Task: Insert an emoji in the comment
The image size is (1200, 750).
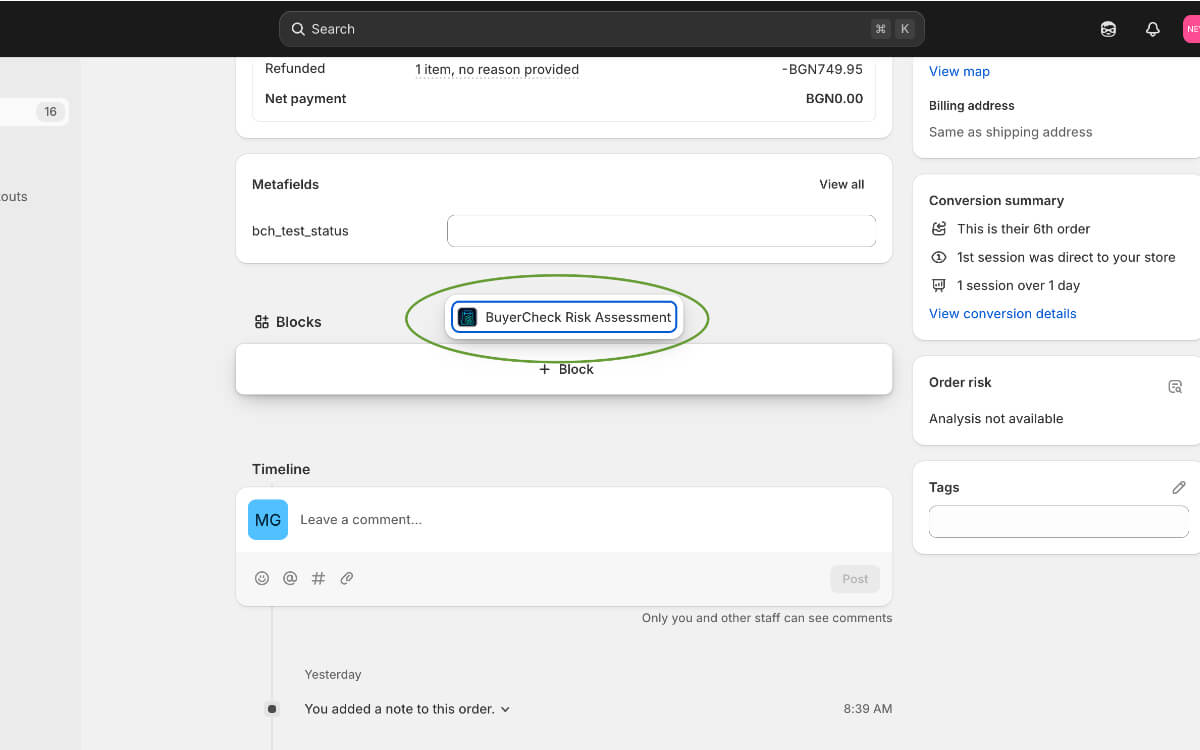Action: coord(262,578)
